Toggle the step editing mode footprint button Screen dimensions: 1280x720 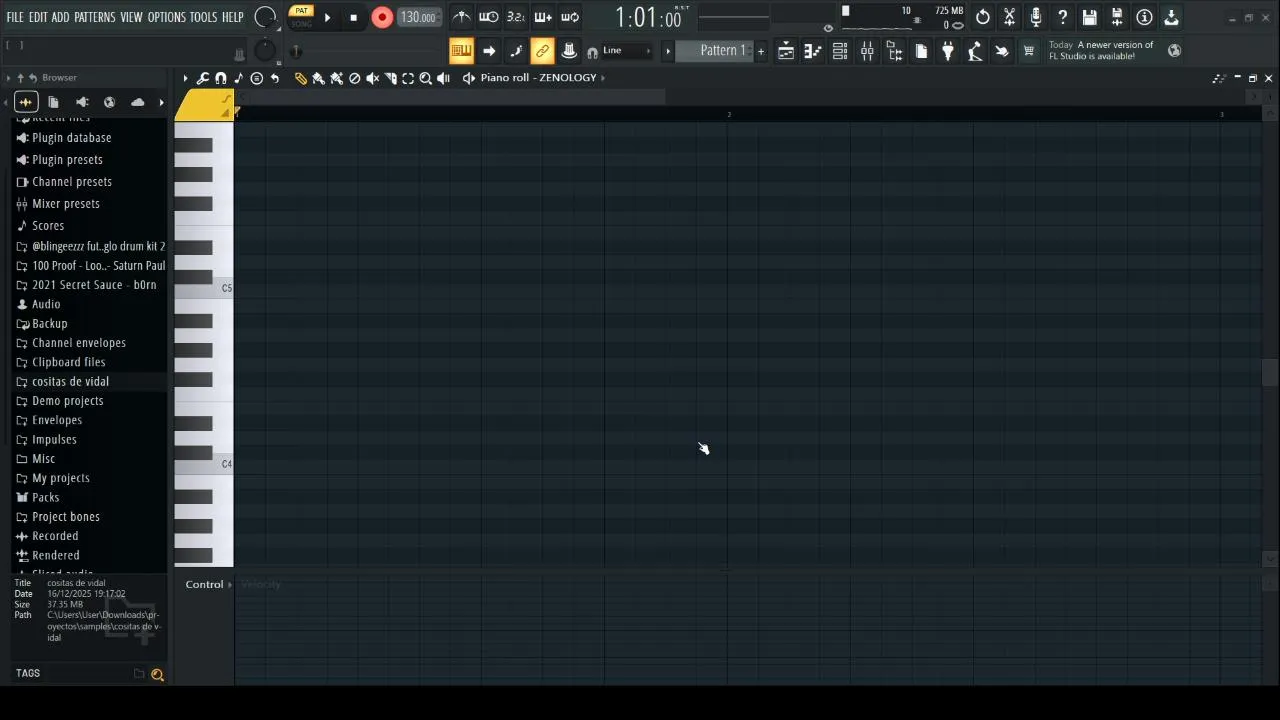(515, 51)
